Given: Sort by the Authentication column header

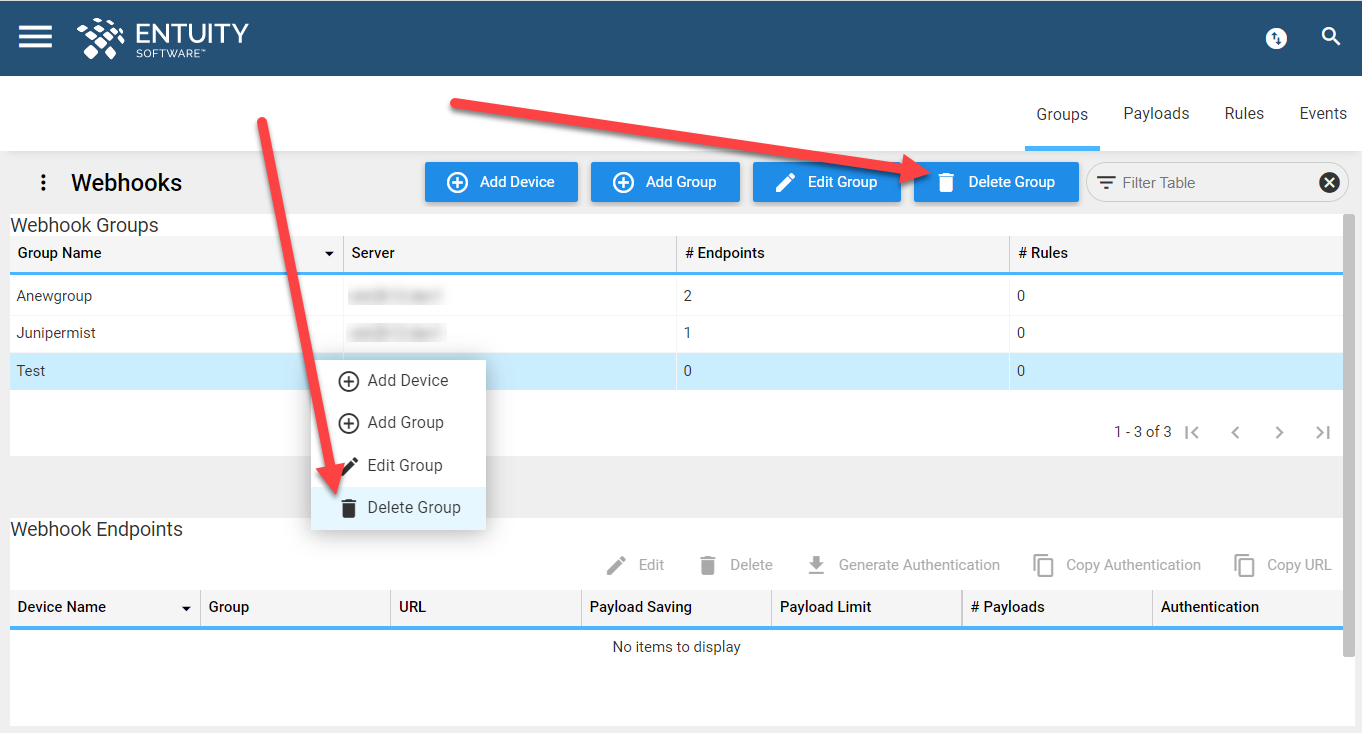Looking at the screenshot, I should [1248, 607].
